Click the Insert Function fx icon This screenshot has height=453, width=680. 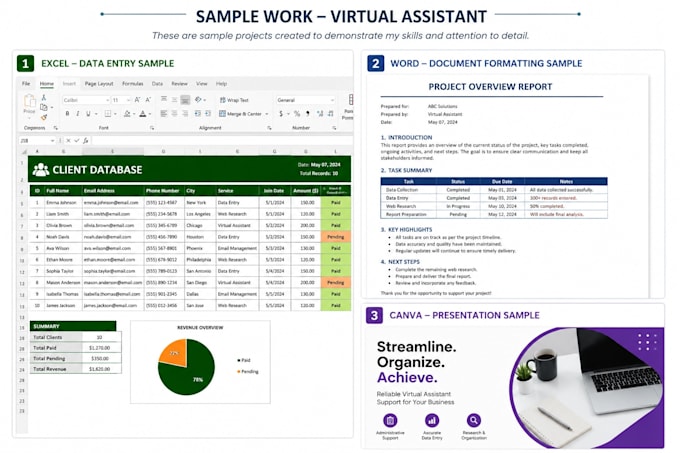86,140
